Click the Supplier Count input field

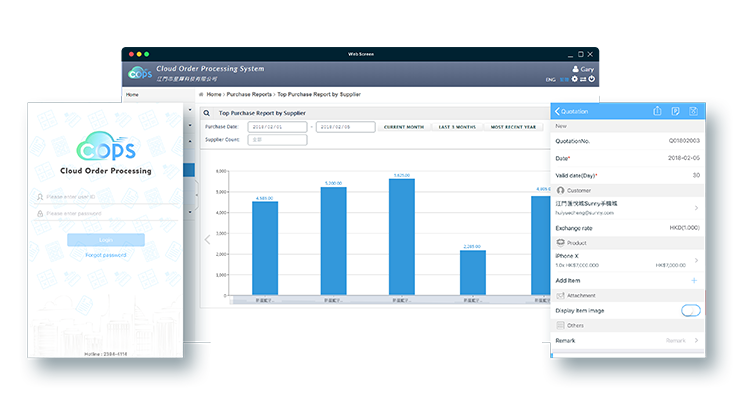click(x=277, y=140)
